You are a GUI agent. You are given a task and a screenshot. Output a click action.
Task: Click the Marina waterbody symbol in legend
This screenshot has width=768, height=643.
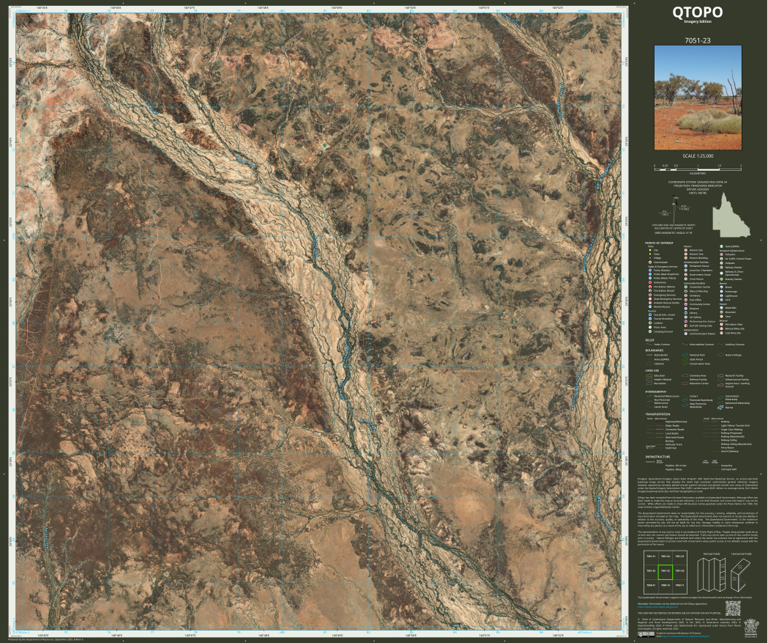(x=720, y=407)
